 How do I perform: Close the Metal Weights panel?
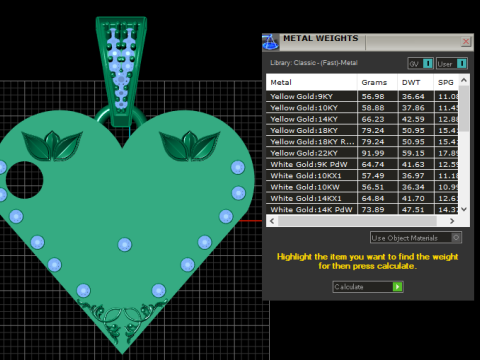466,42
